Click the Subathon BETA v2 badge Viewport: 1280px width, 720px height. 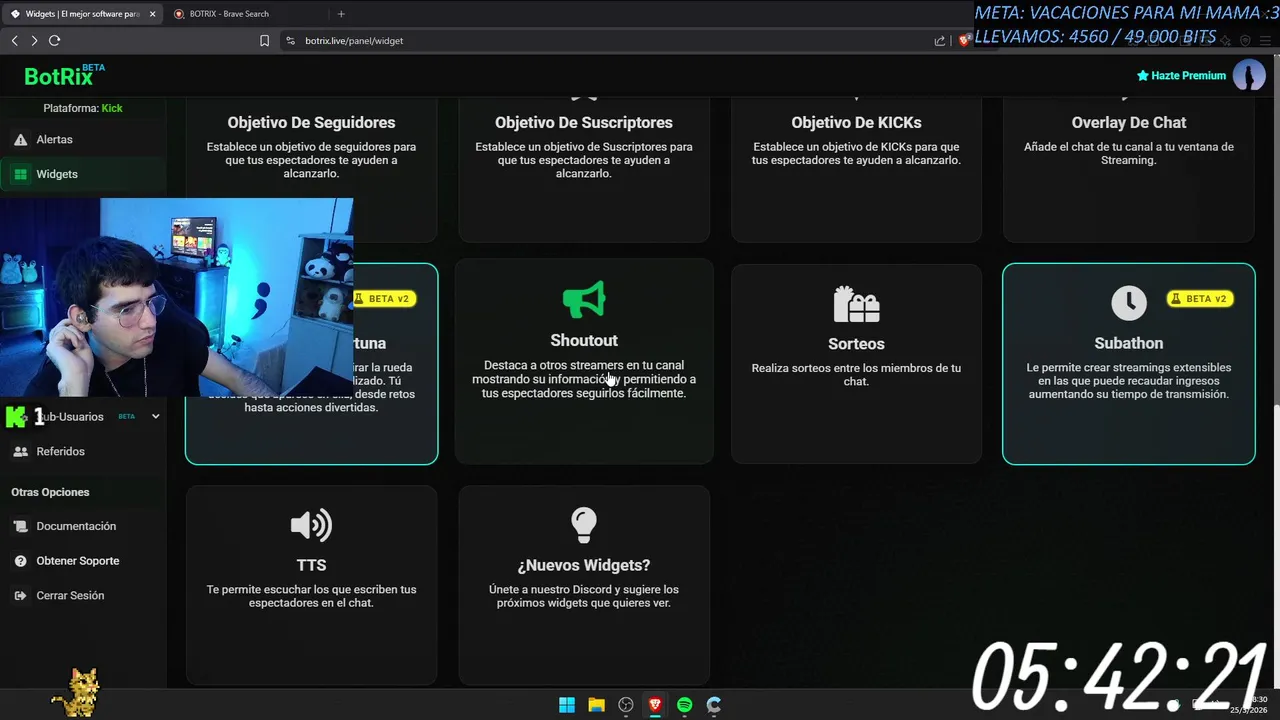click(1199, 299)
